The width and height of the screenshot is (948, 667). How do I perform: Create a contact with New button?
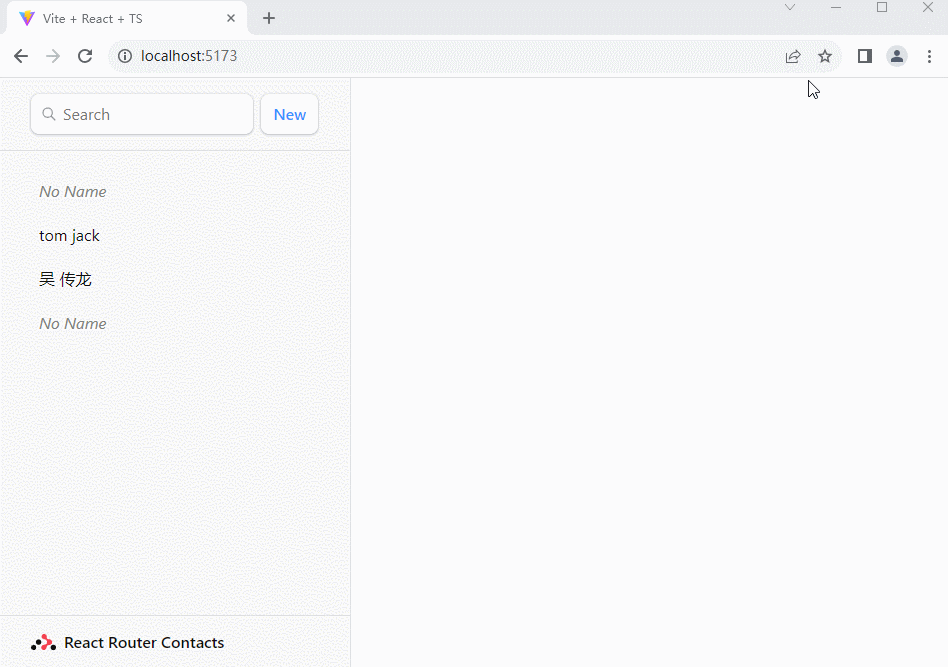289,114
